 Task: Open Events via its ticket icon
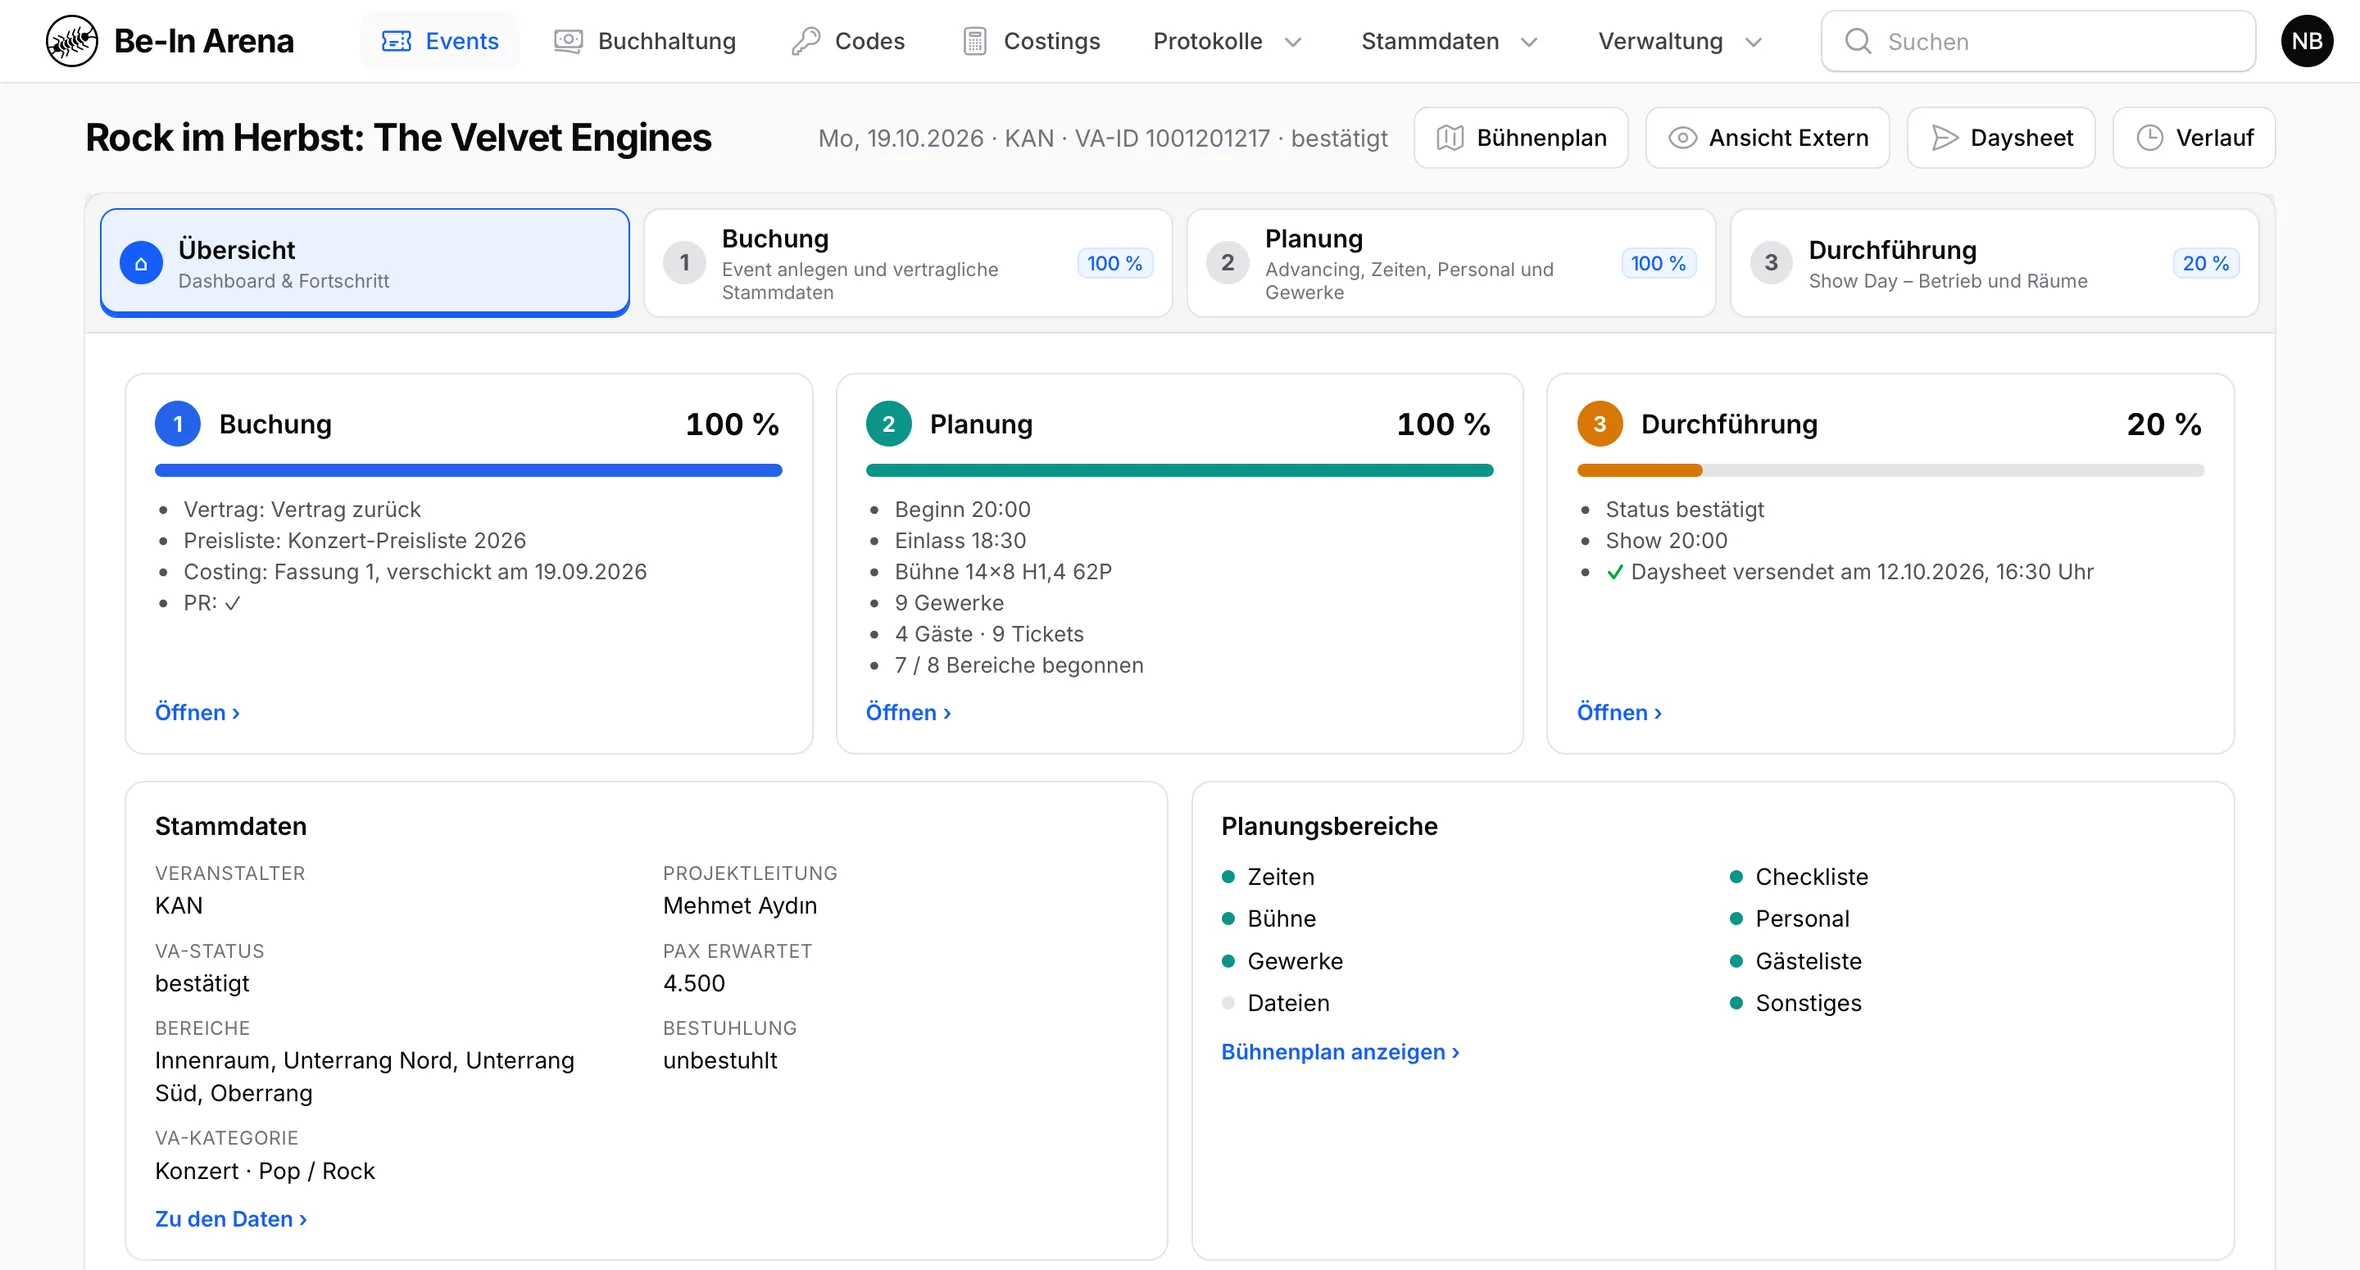click(x=396, y=41)
